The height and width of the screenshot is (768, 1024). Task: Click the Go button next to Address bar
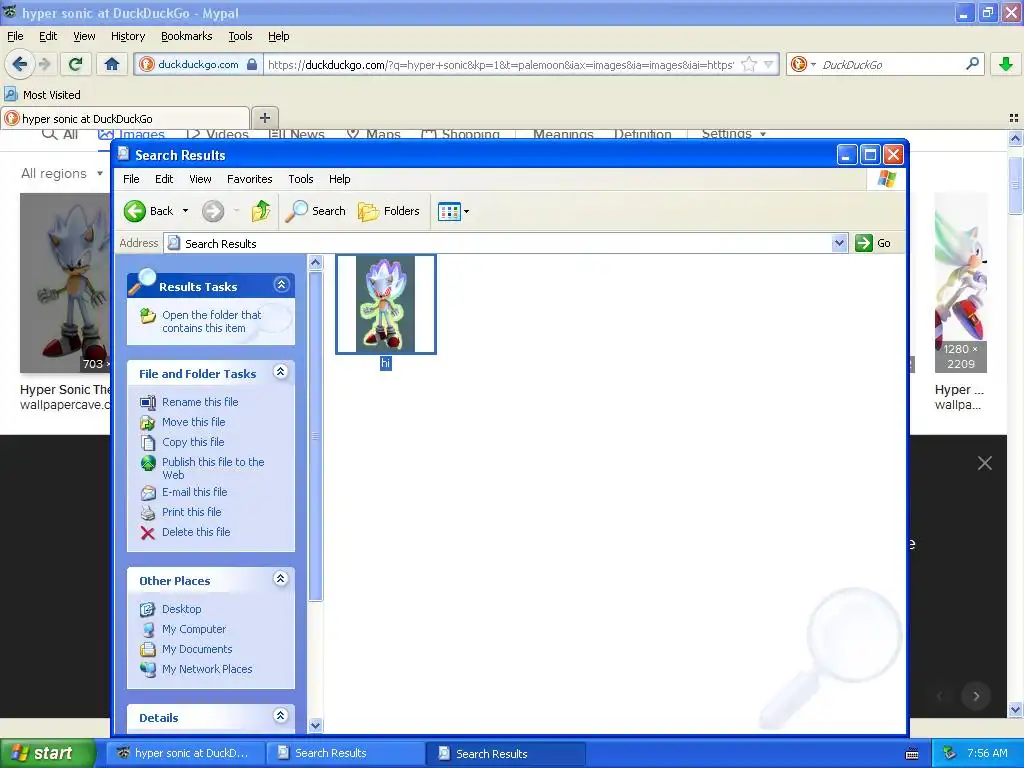pyautogui.click(x=873, y=244)
